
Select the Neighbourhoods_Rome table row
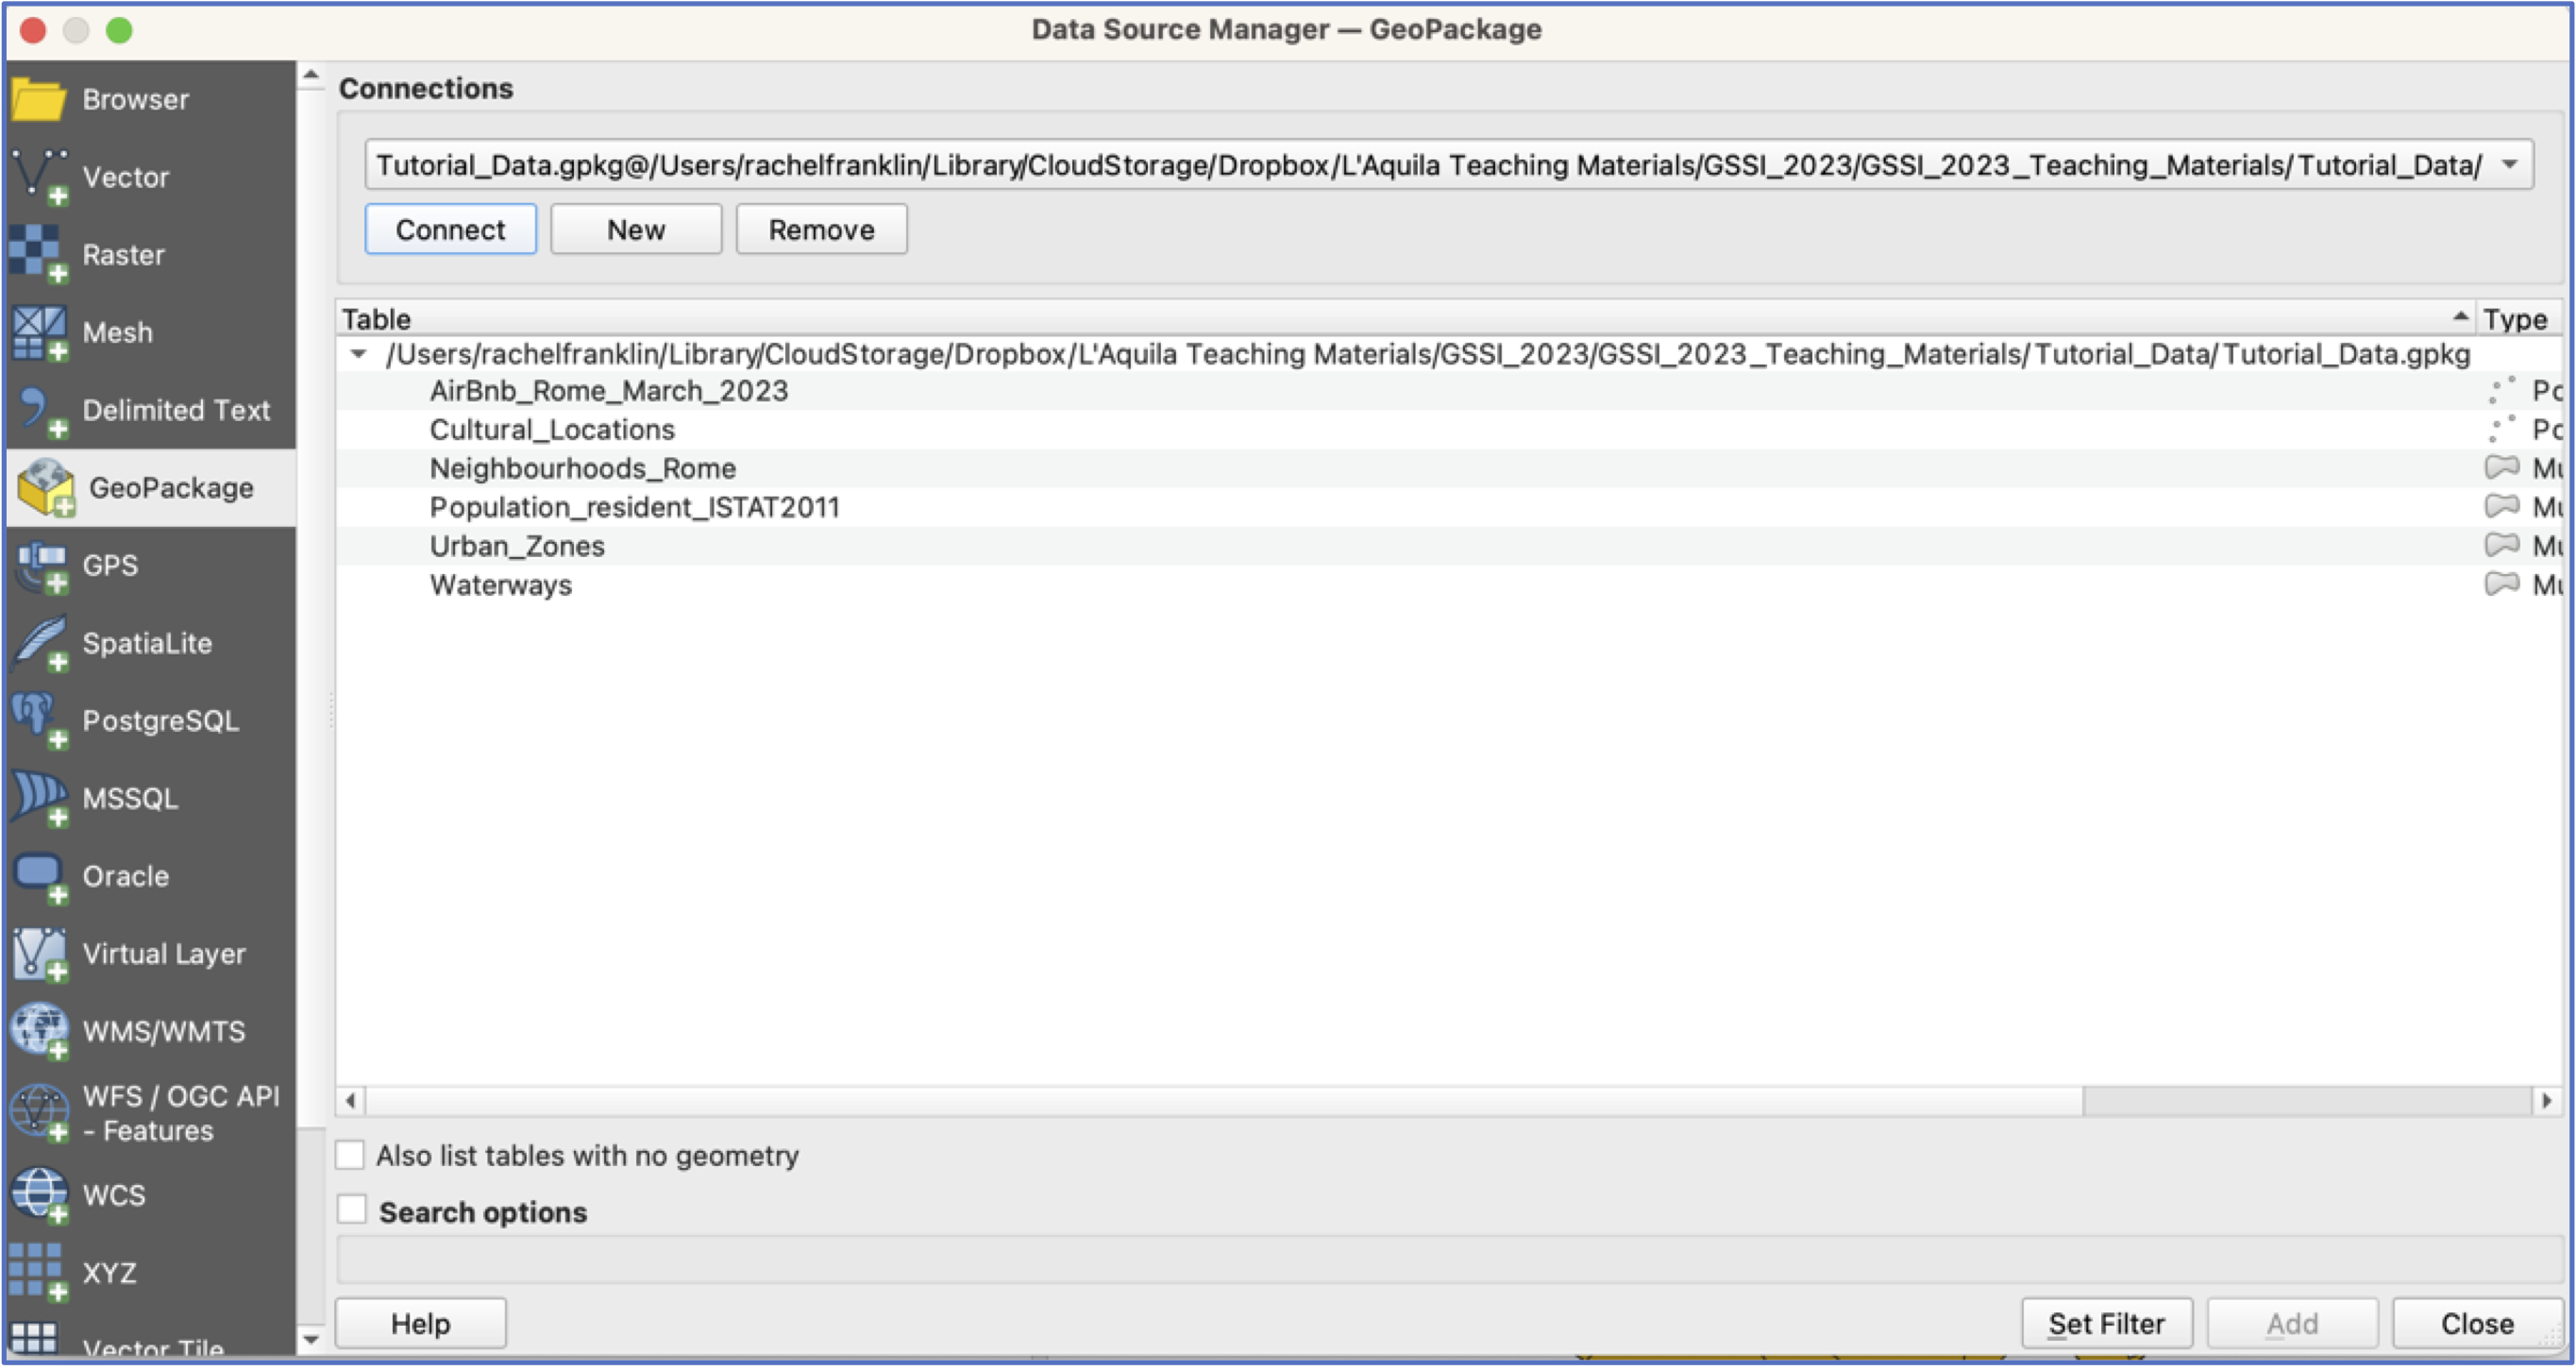tap(1447, 468)
